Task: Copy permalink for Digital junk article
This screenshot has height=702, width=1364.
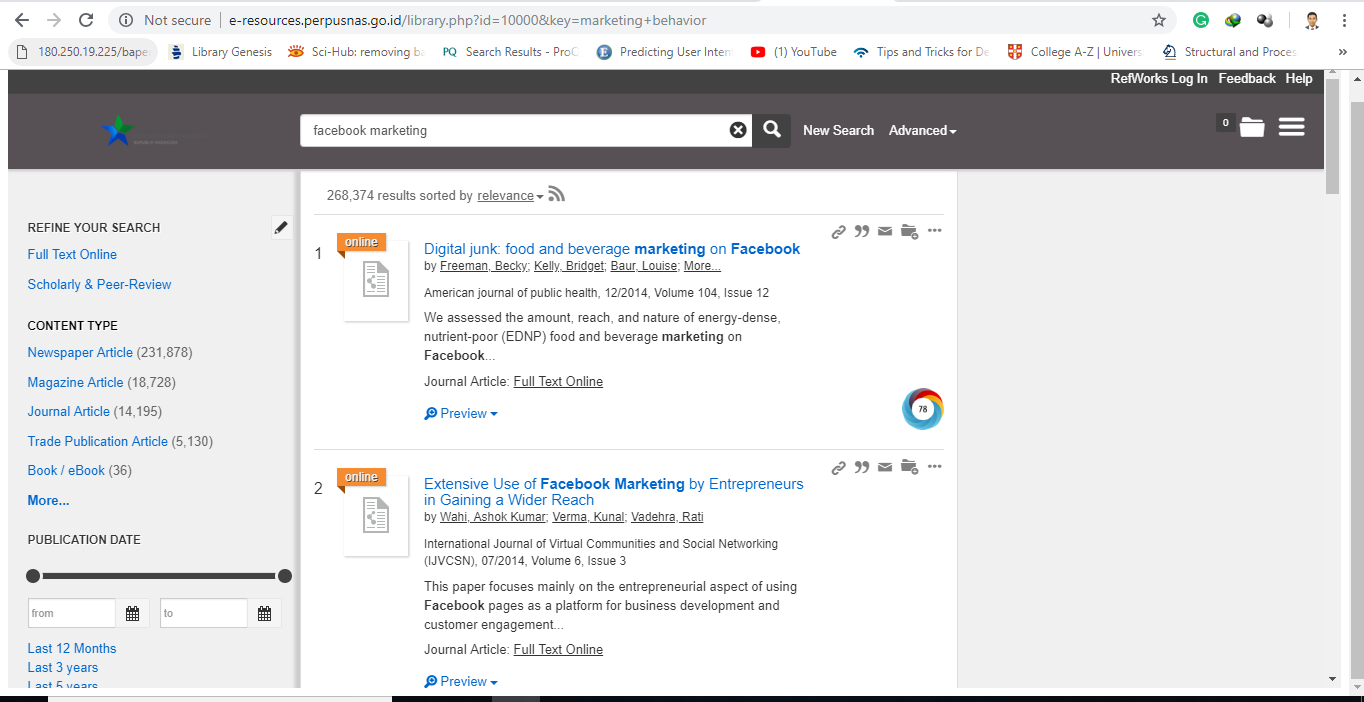Action: (x=839, y=232)
